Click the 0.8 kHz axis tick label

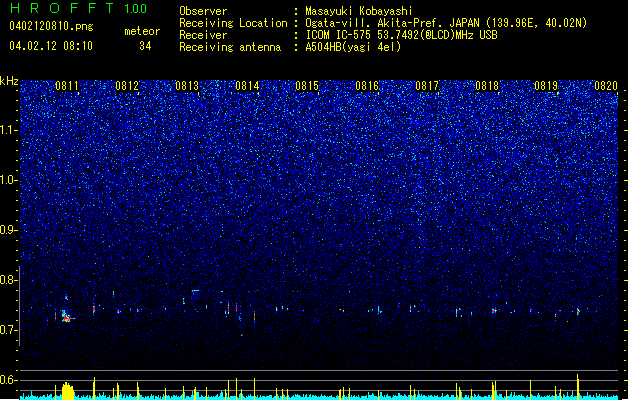point(9,280)
